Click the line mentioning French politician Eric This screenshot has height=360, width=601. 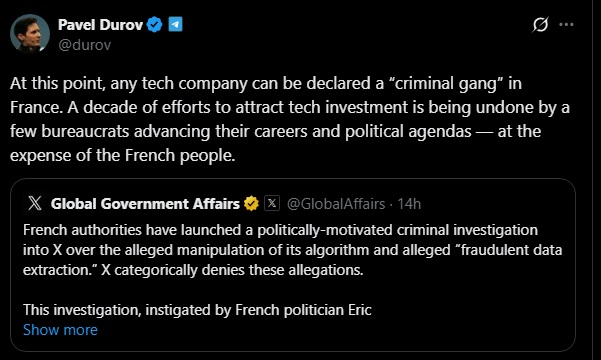(x=197, y=310)
